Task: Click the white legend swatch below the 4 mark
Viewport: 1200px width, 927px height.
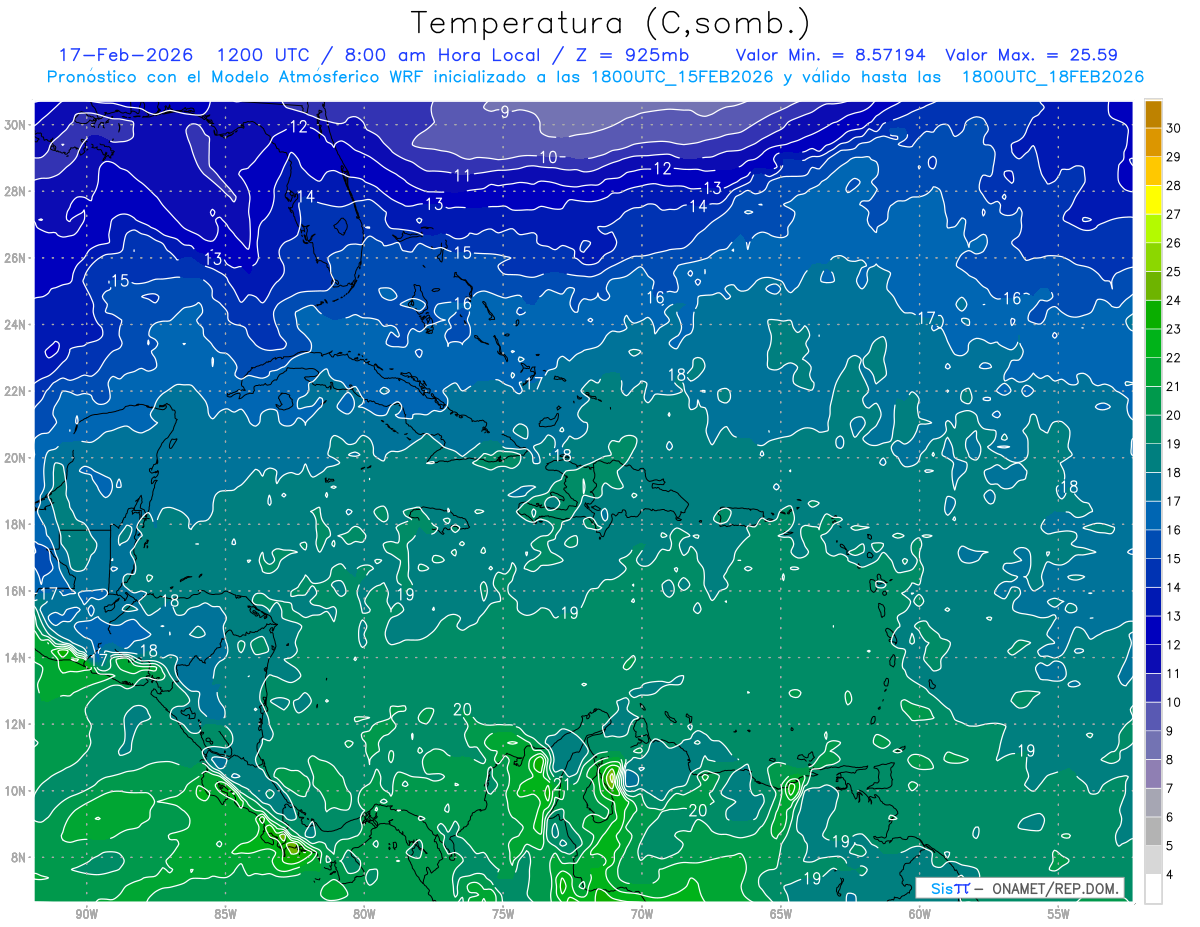Action: [1153, 889]
